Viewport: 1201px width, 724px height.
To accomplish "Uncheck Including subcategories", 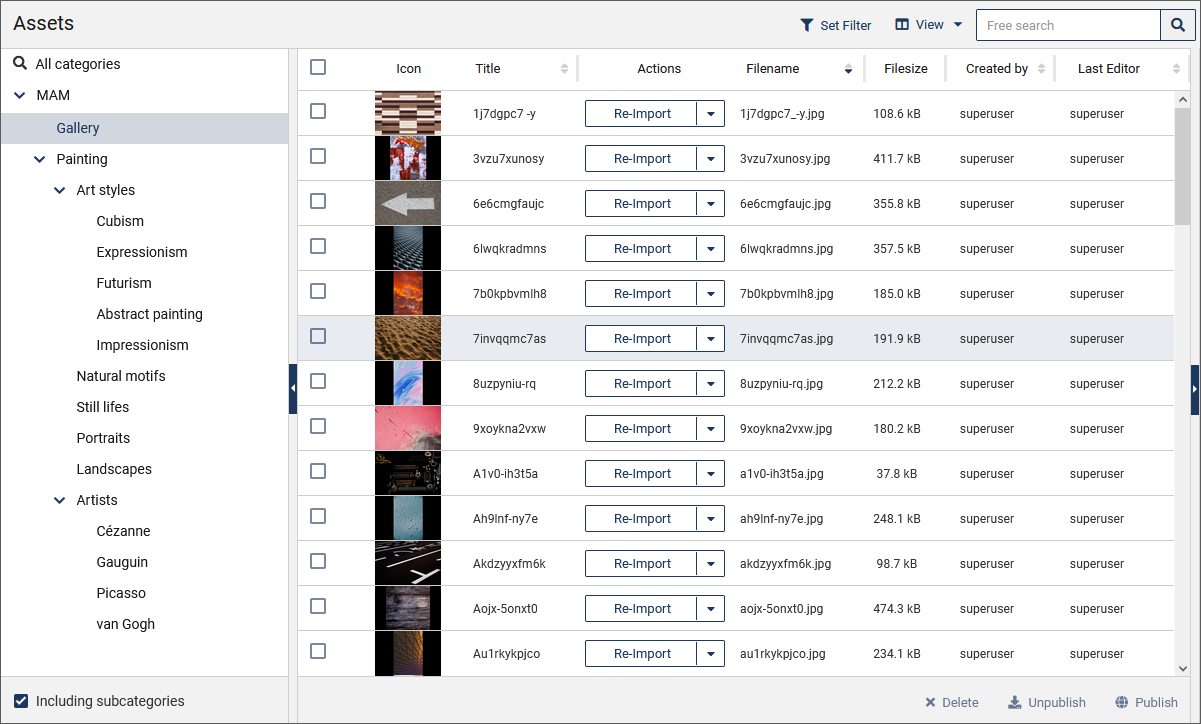I will tap(21, 701).
